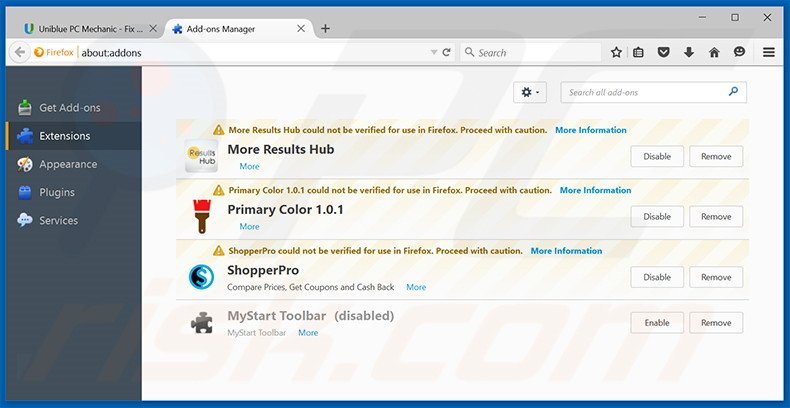Click More link beside ShopperPro description
Image resolution: width=790 pixels, height=408 pixels.
tap(416, 287)
